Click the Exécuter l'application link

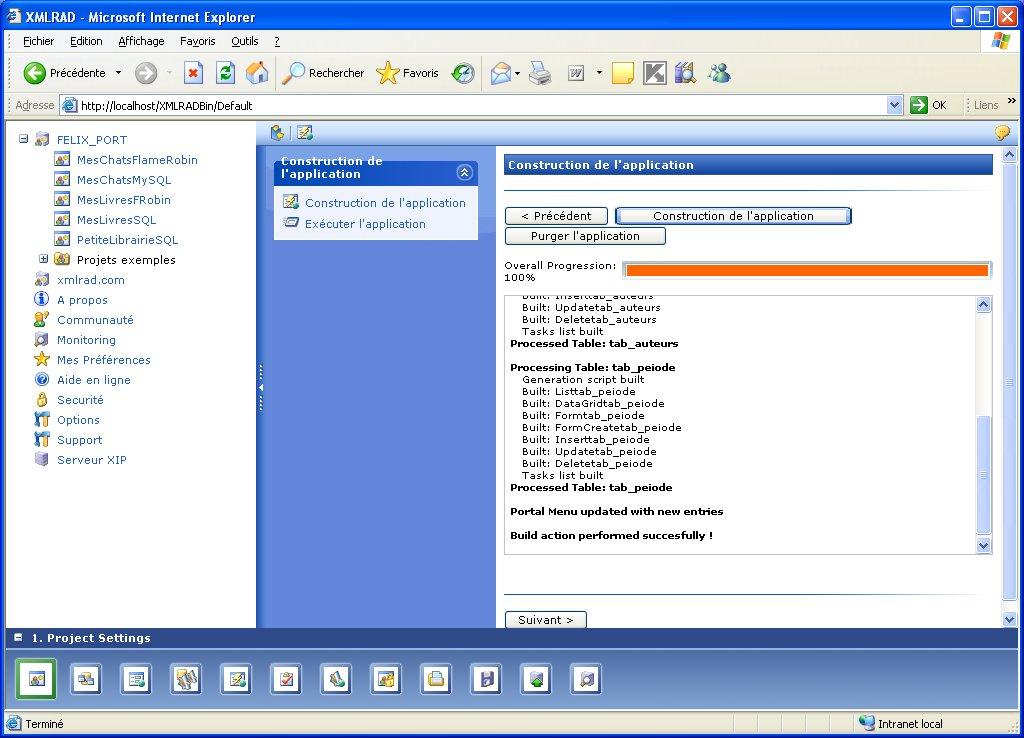pos(365,224)
